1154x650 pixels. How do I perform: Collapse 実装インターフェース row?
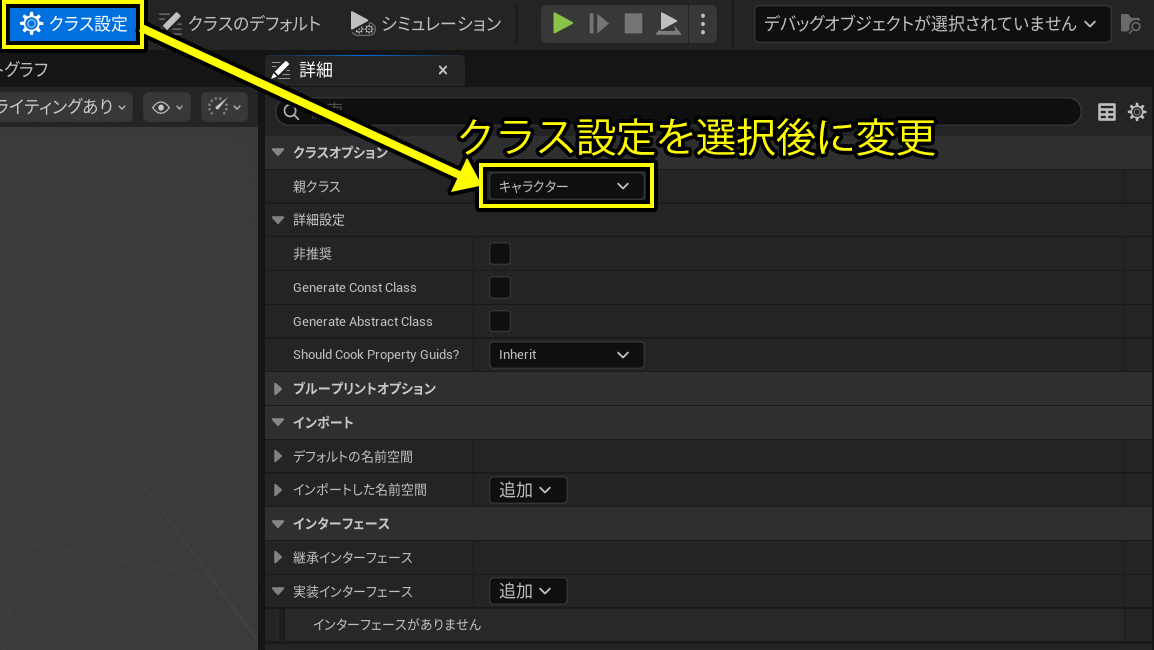278,591
